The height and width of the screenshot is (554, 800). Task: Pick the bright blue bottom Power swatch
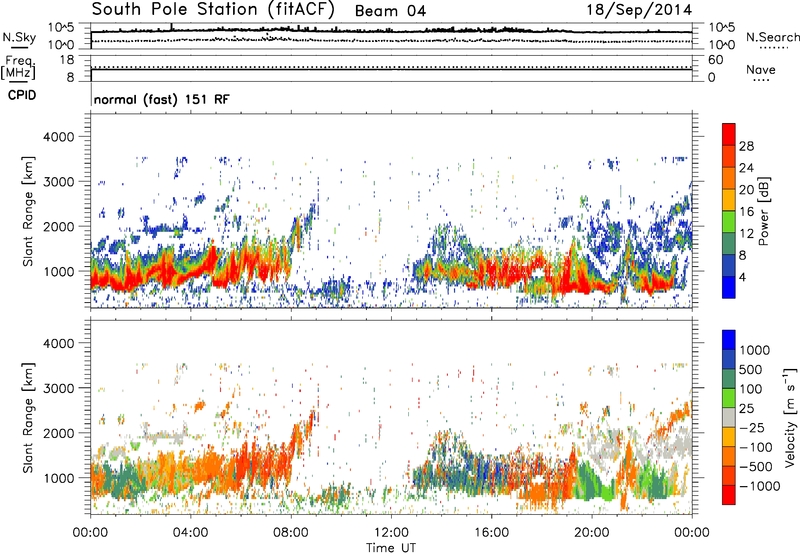point(729,287)
